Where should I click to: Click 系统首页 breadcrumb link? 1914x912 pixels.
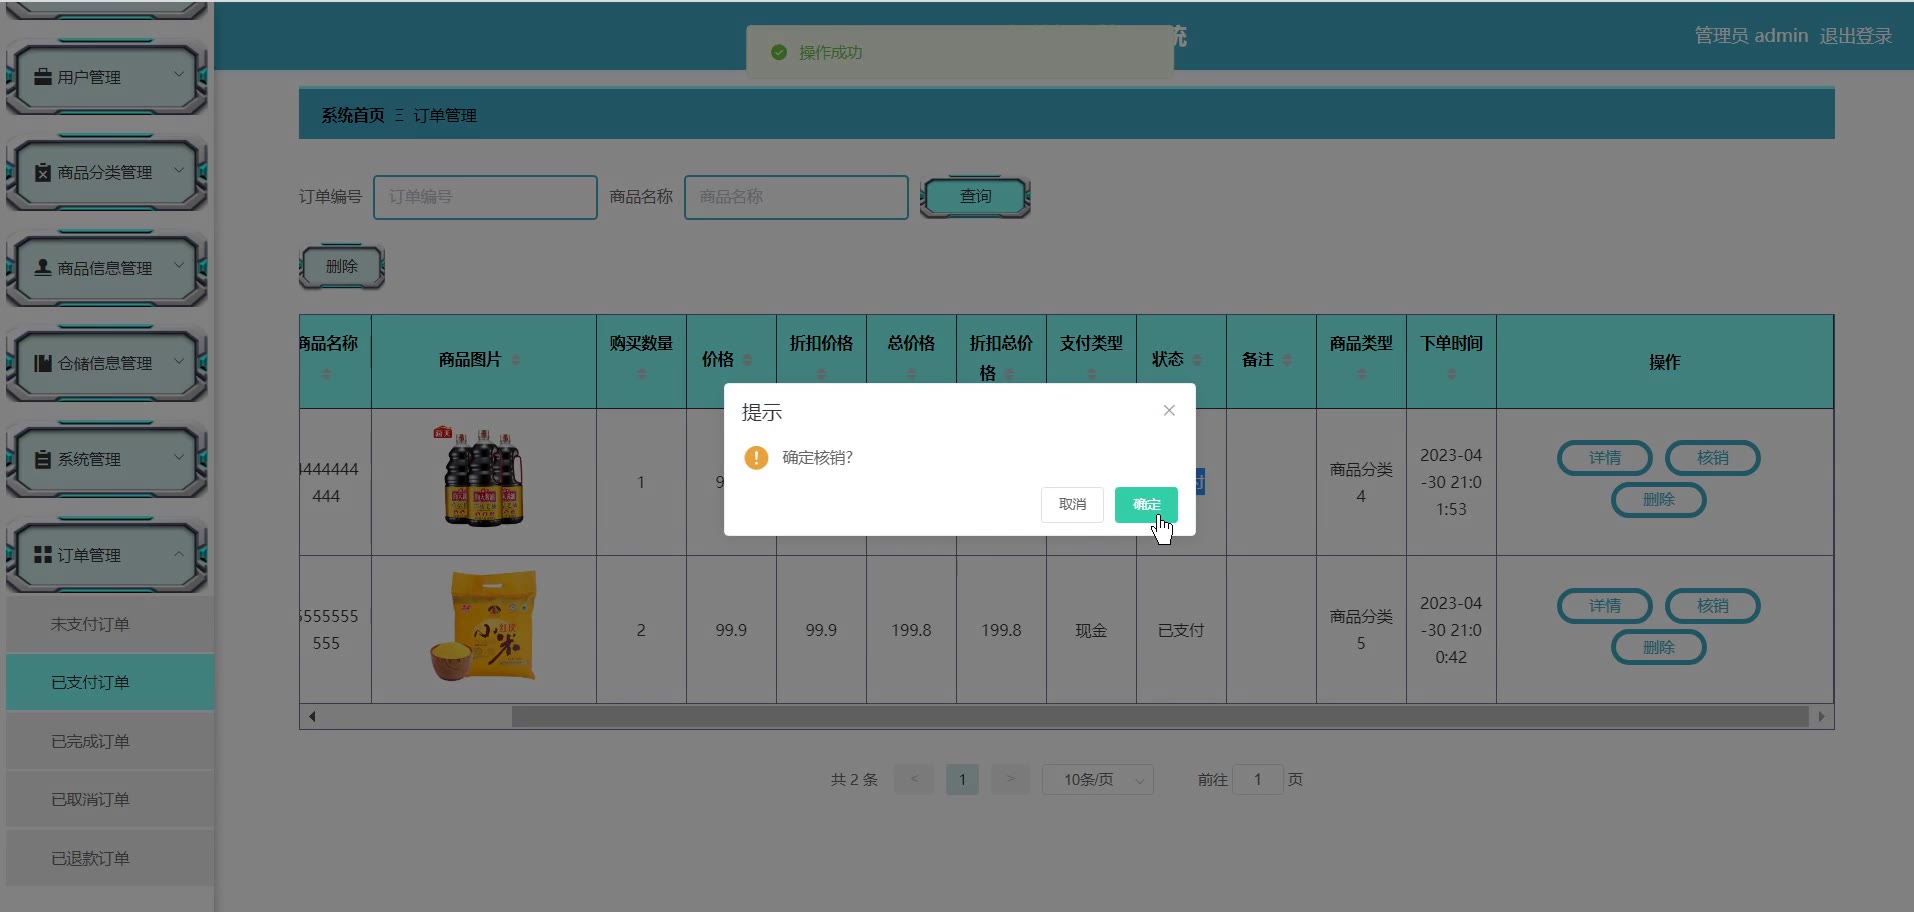coord(353,115)
